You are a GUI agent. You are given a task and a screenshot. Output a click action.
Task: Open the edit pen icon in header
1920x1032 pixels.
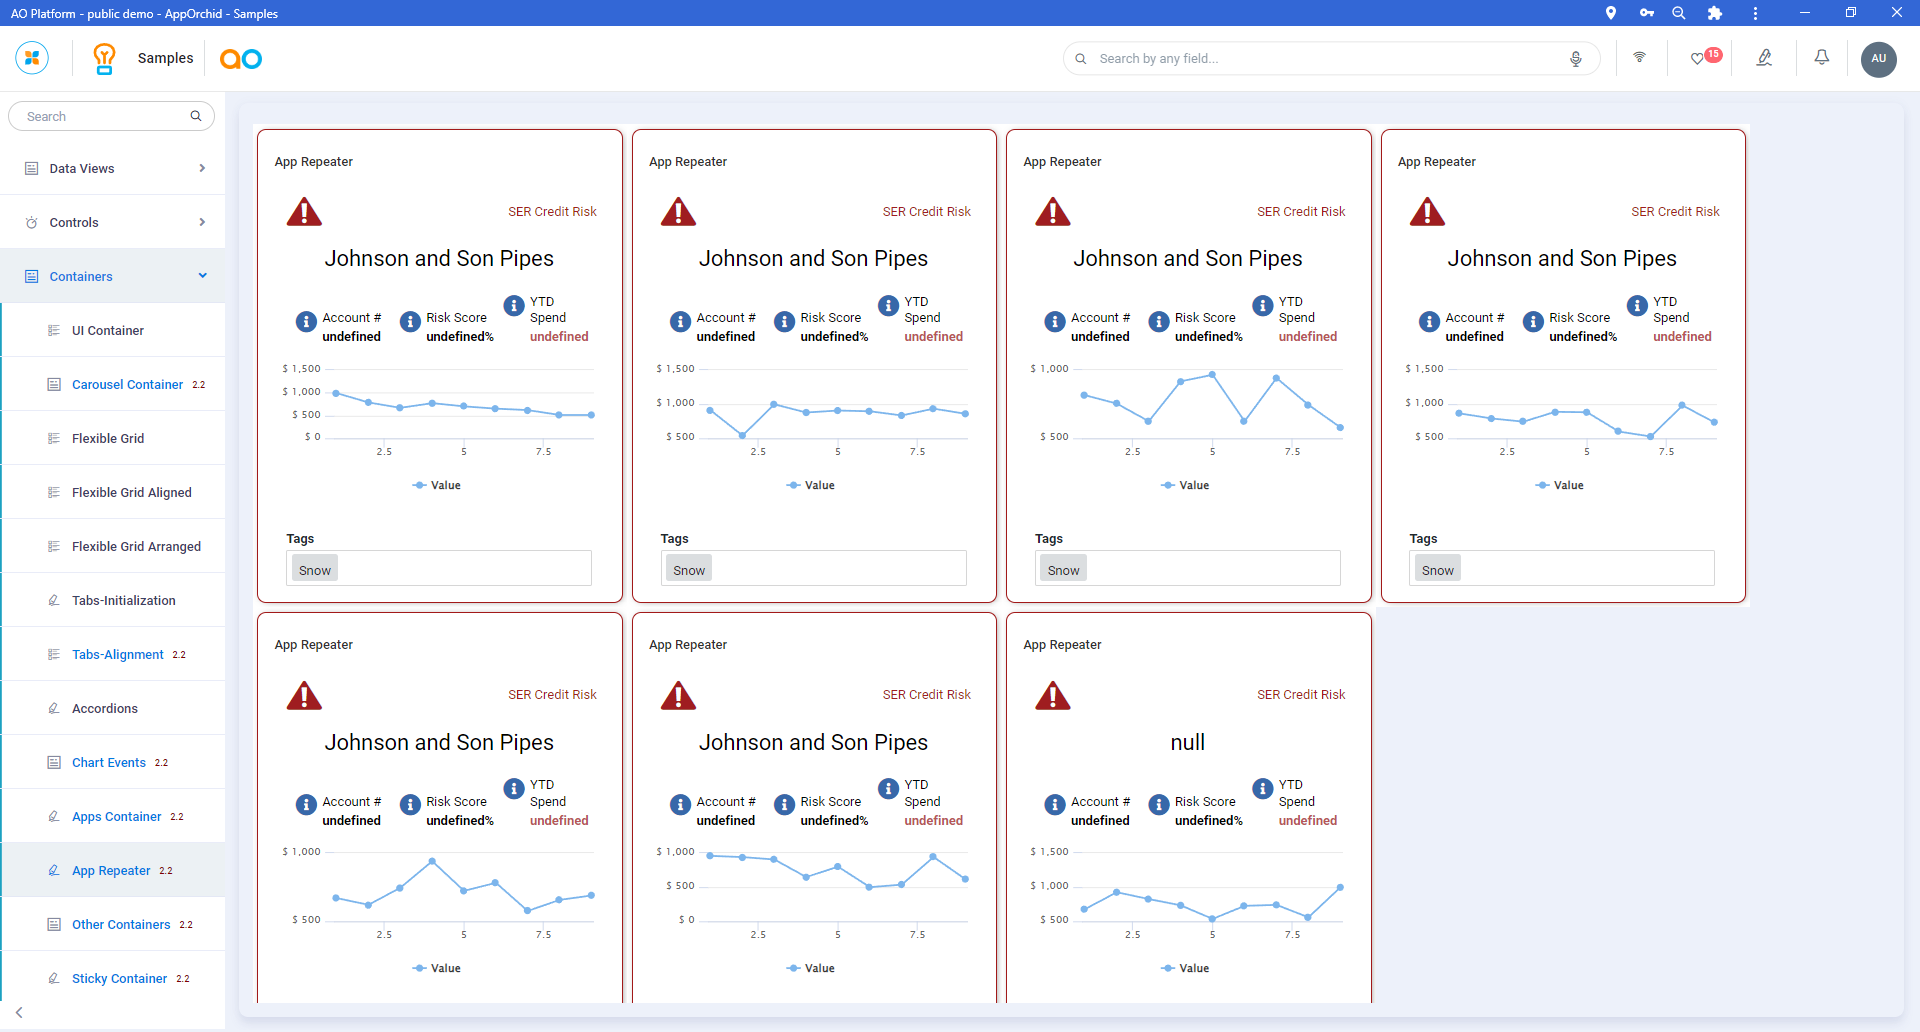point(1764,58)
